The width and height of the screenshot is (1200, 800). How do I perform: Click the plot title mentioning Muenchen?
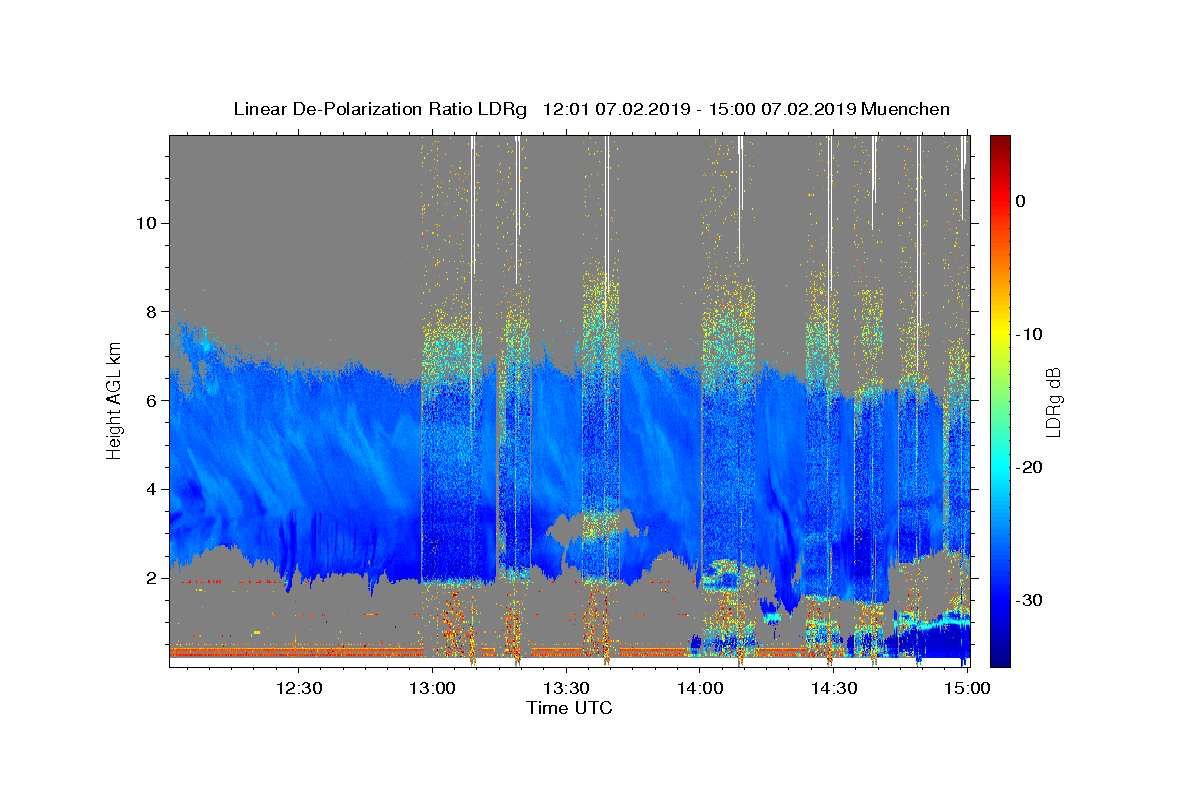591,109
